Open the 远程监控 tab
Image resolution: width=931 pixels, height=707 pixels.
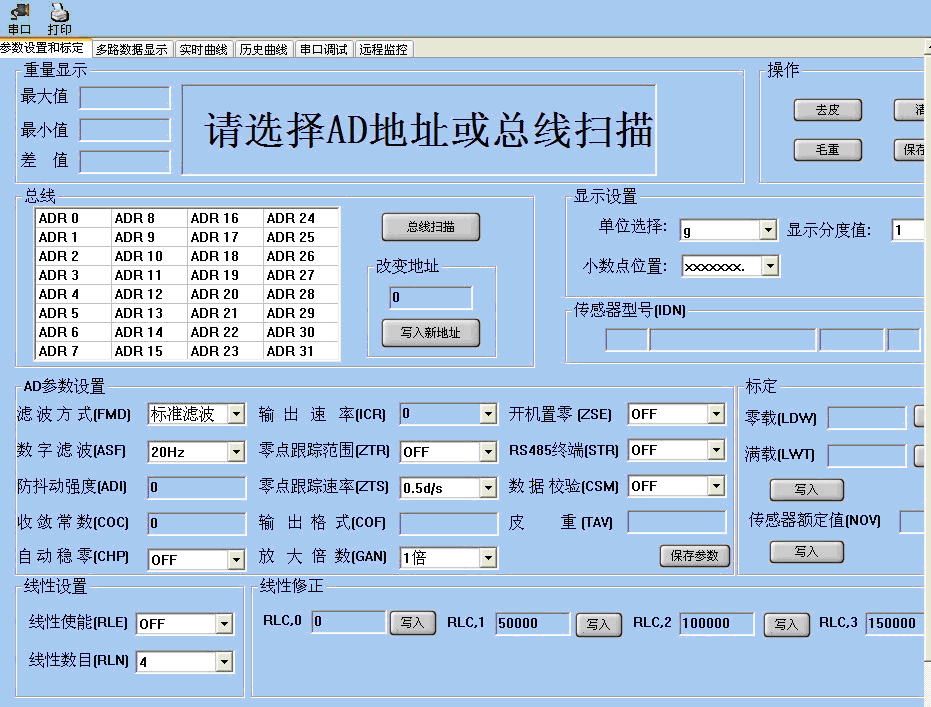[384, 49]
